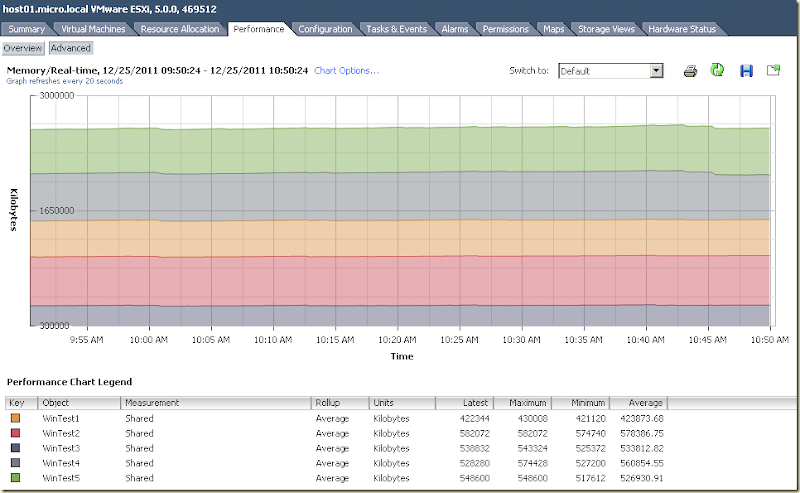Screen dimensions: 800x493
Task: Click the 1650000 axis label
Action: click(x=57, y=210)
